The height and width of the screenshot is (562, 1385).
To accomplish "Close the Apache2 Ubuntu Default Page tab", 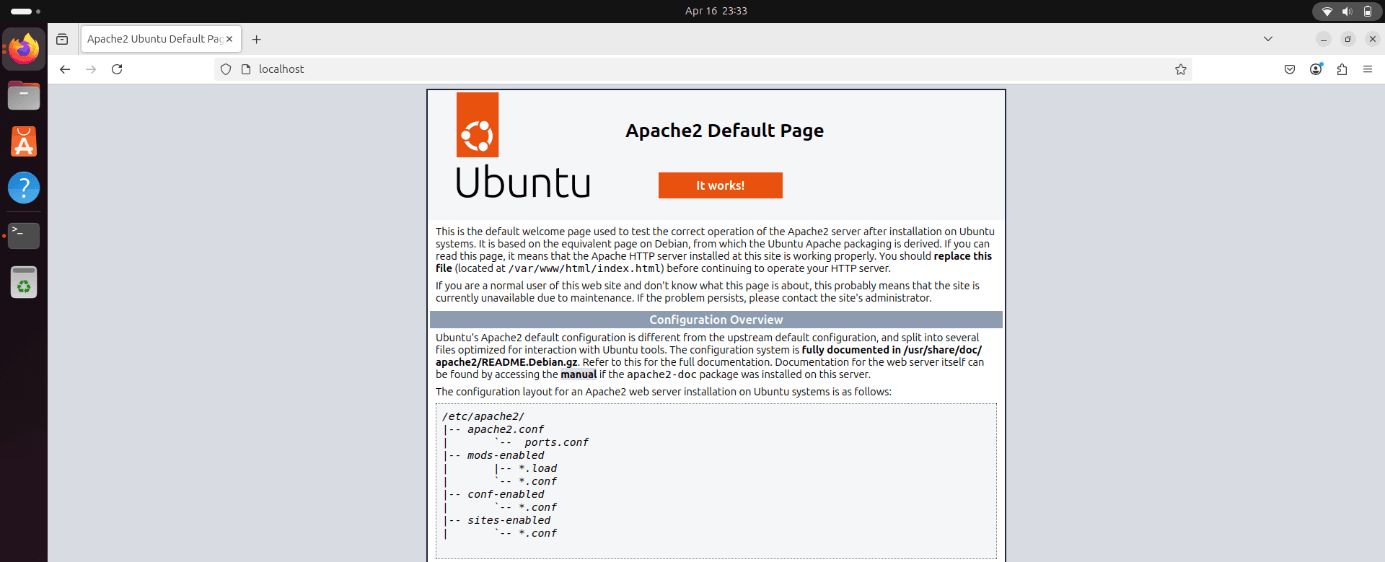I will coord(230,39).
